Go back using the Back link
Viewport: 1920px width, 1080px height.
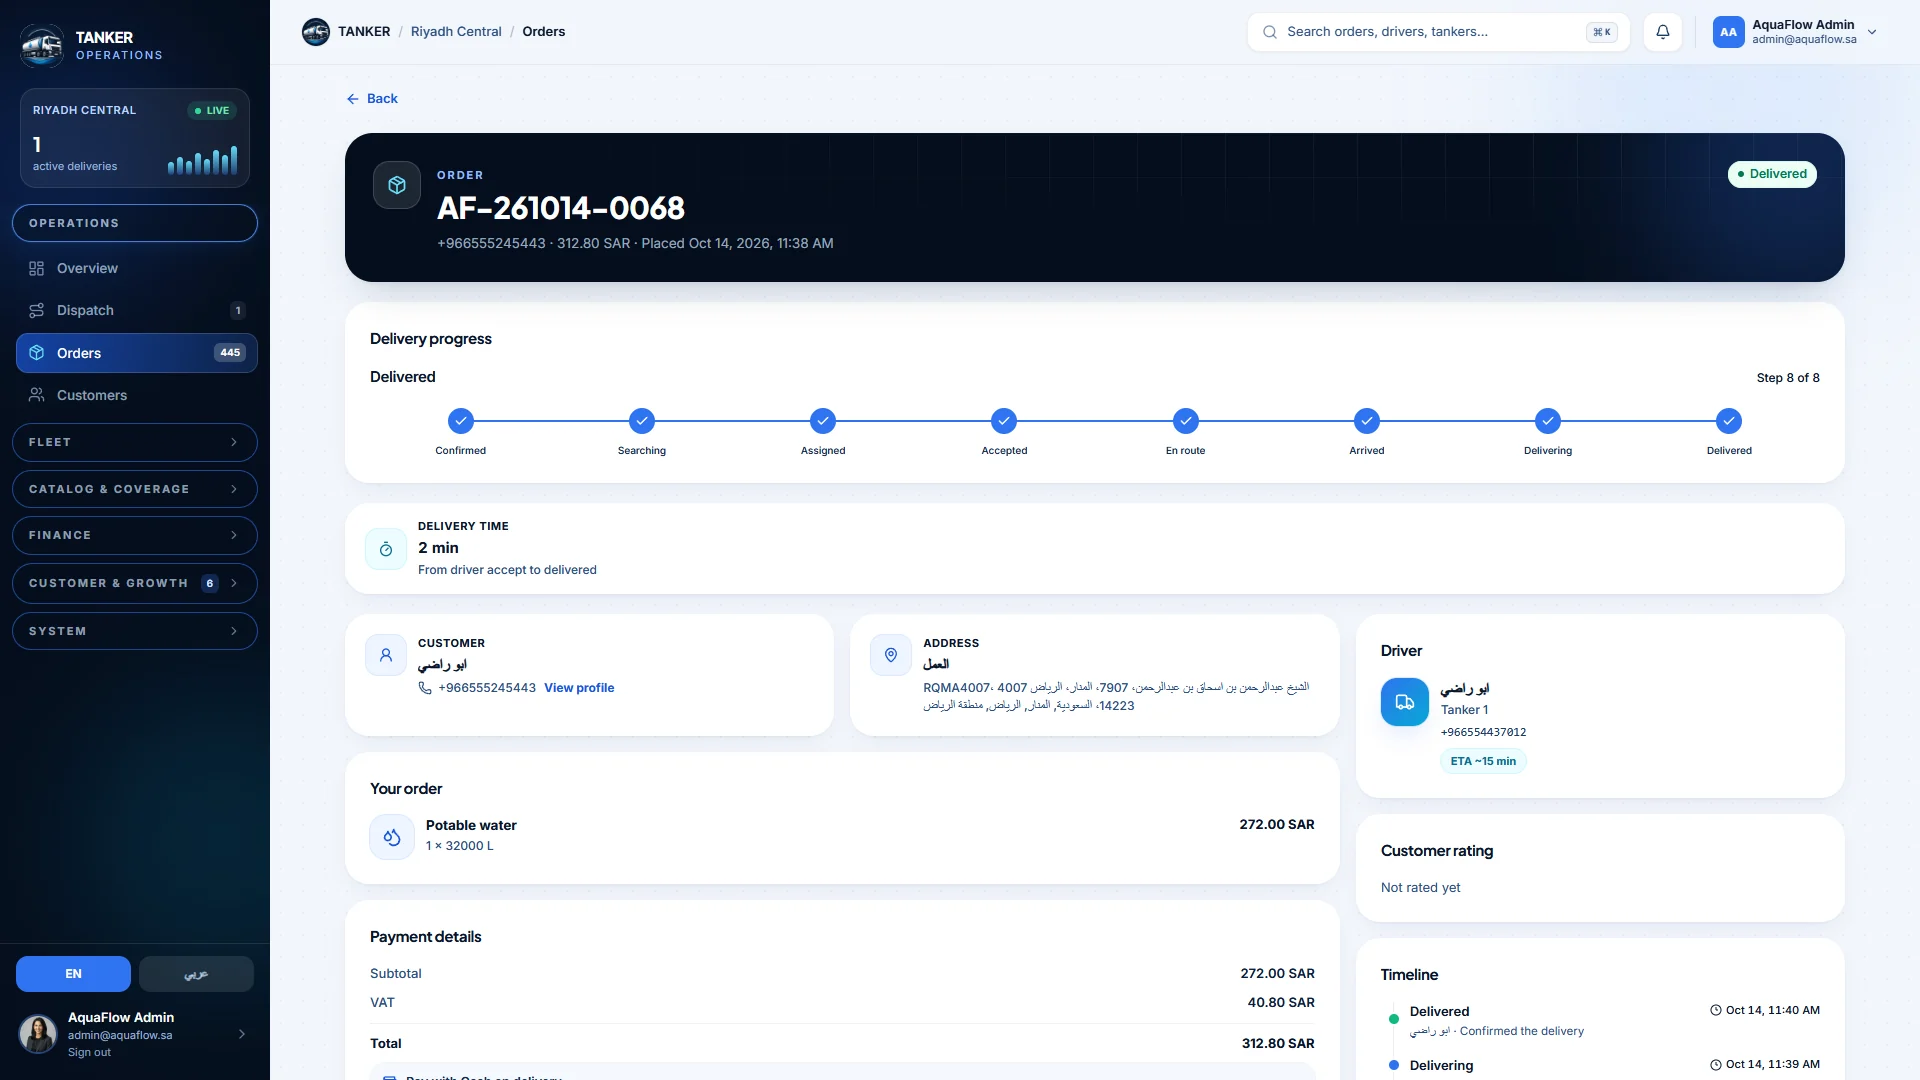click(x=372, y=98)
